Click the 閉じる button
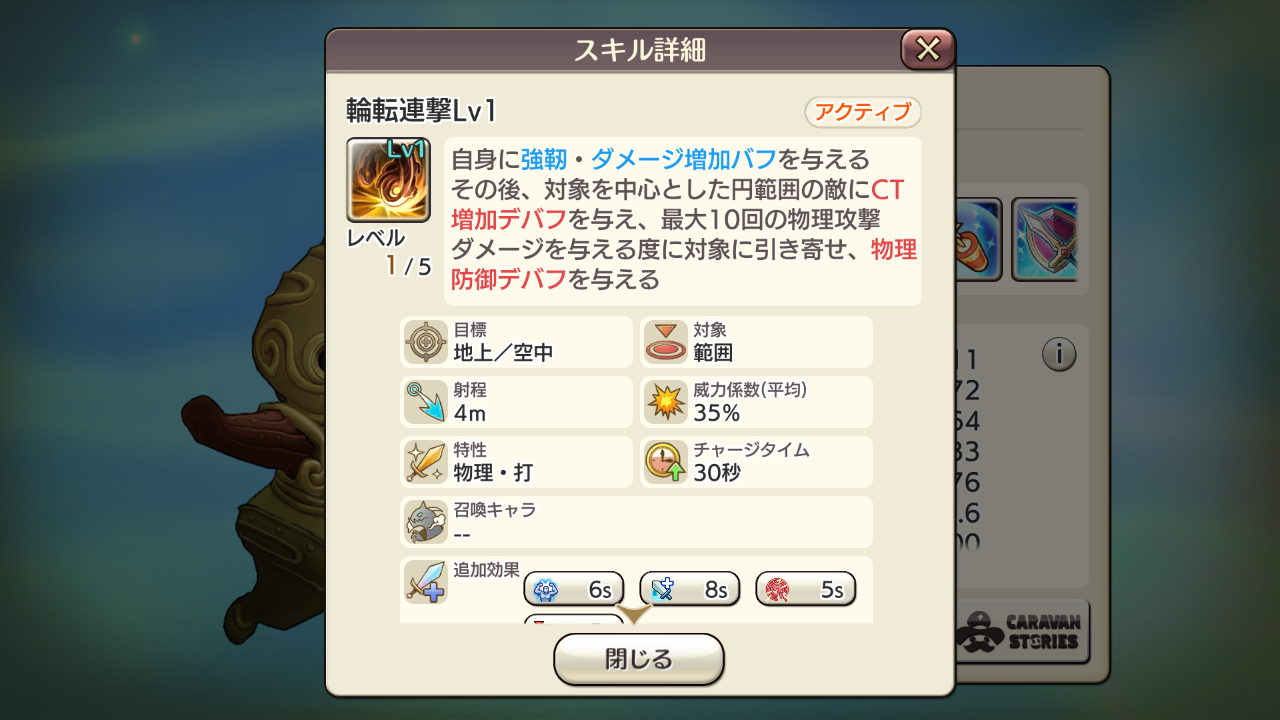The image size is (1280, 720). tap(639, 660)
